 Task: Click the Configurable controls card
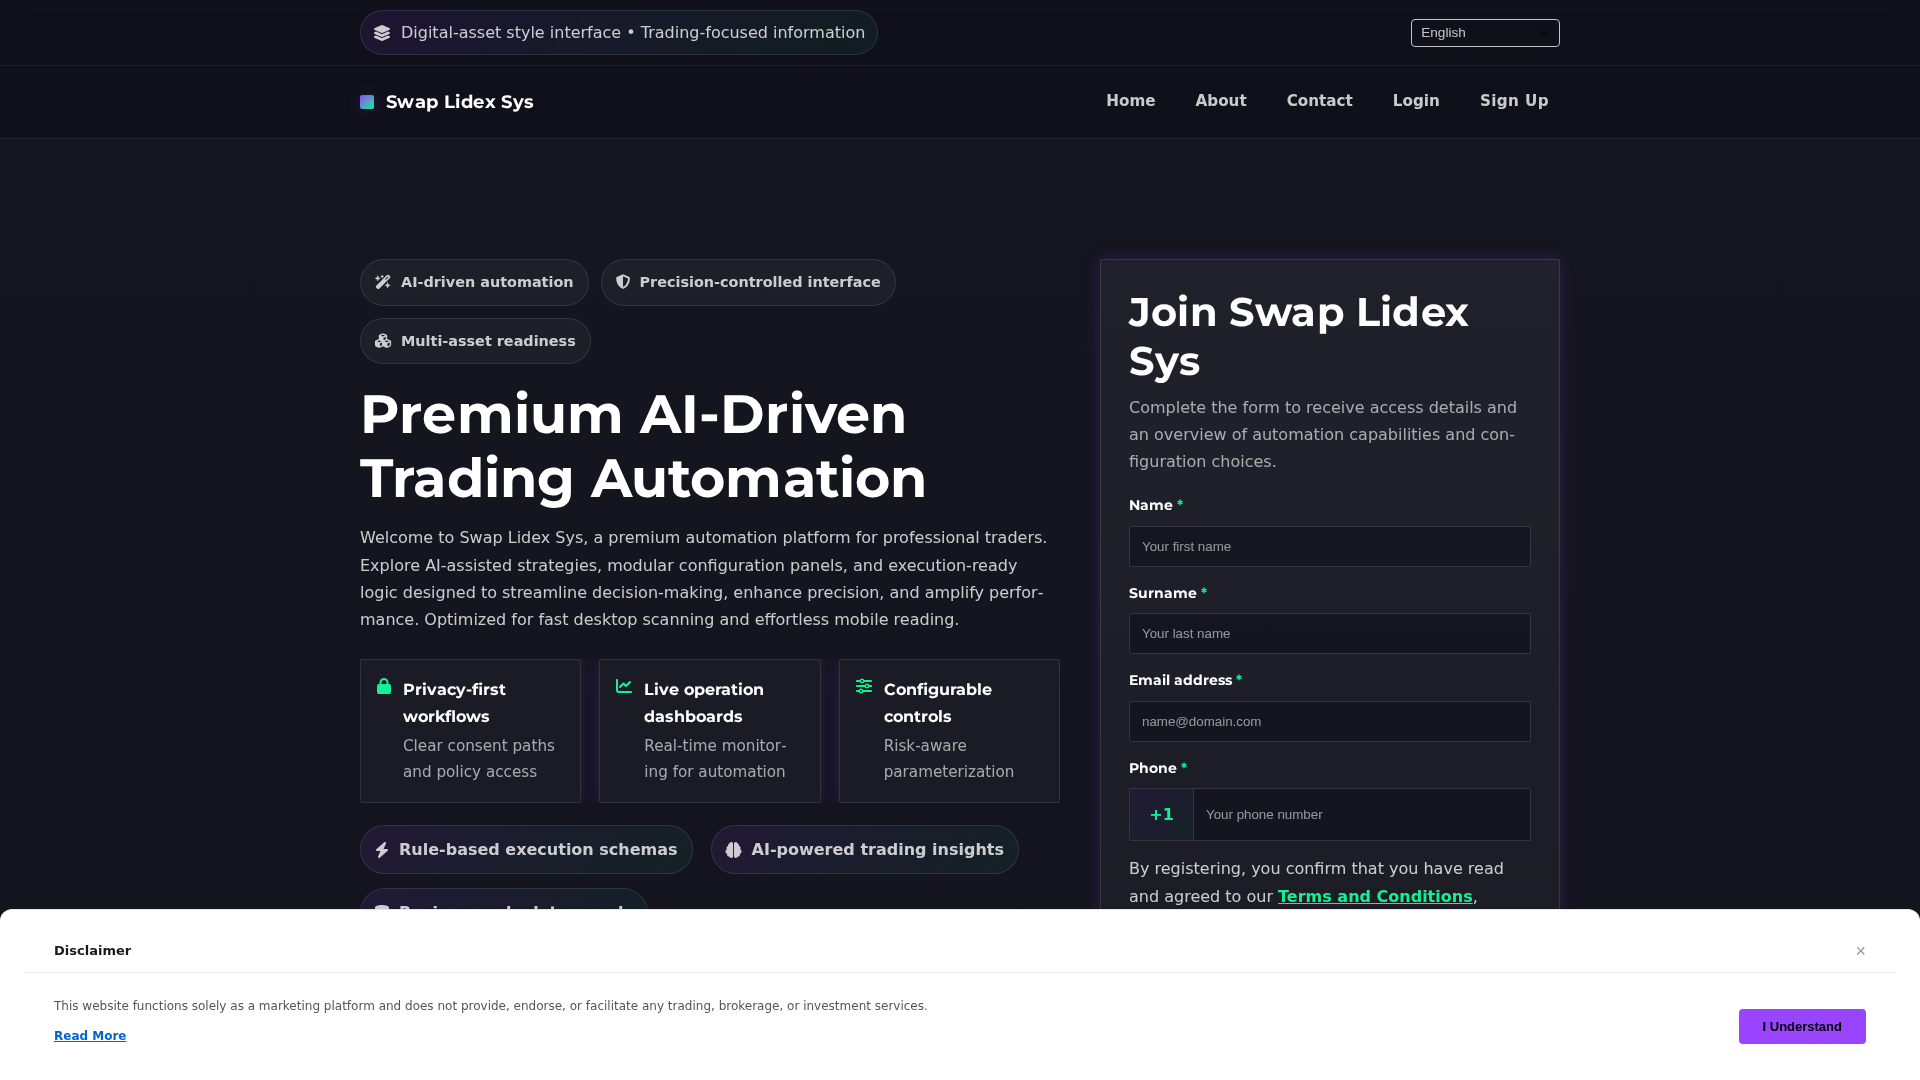point(949,731)
